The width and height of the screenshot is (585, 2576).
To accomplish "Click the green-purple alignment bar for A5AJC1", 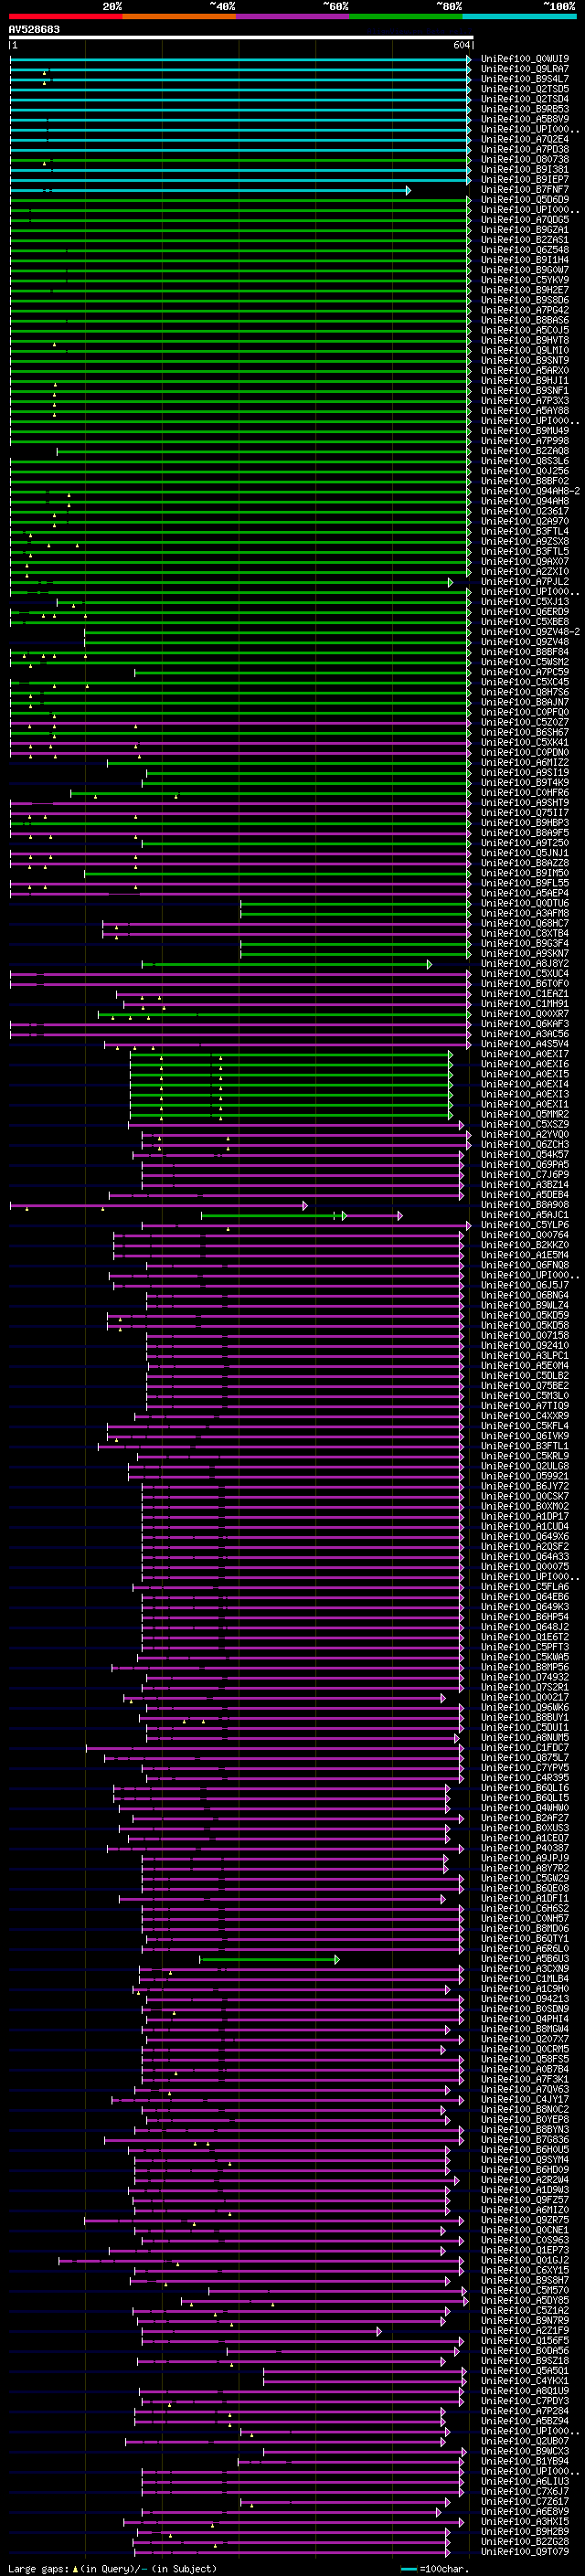I will (301, 1216).
